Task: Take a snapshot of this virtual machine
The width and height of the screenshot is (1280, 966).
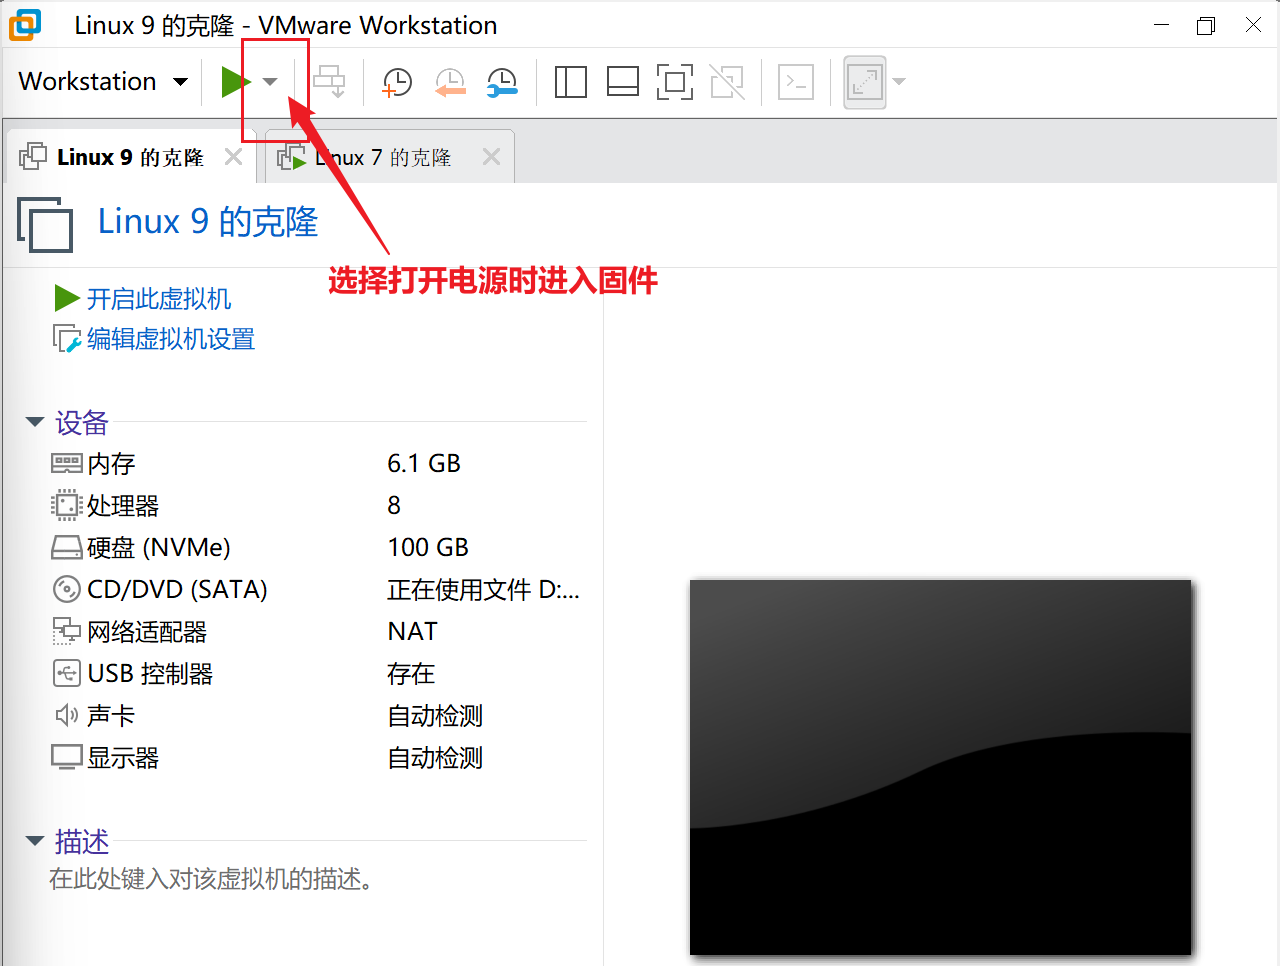Action: (x=397, y=82)
